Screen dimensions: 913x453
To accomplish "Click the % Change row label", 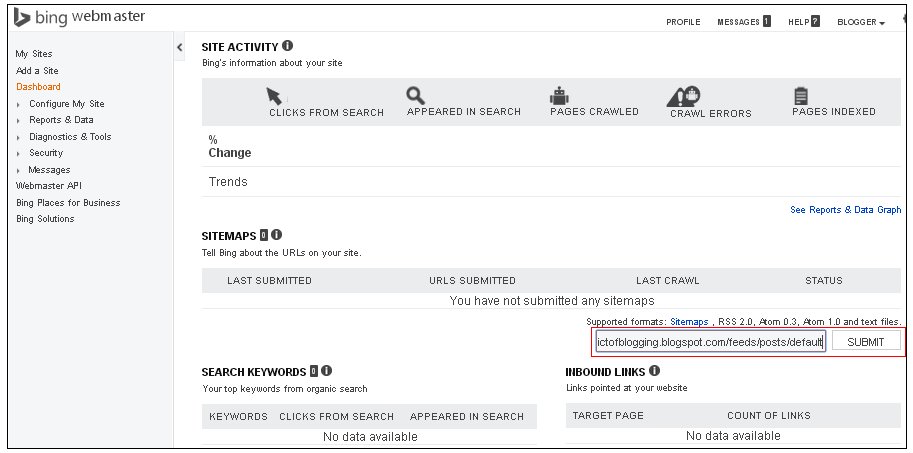I will (x=230, y=147).
